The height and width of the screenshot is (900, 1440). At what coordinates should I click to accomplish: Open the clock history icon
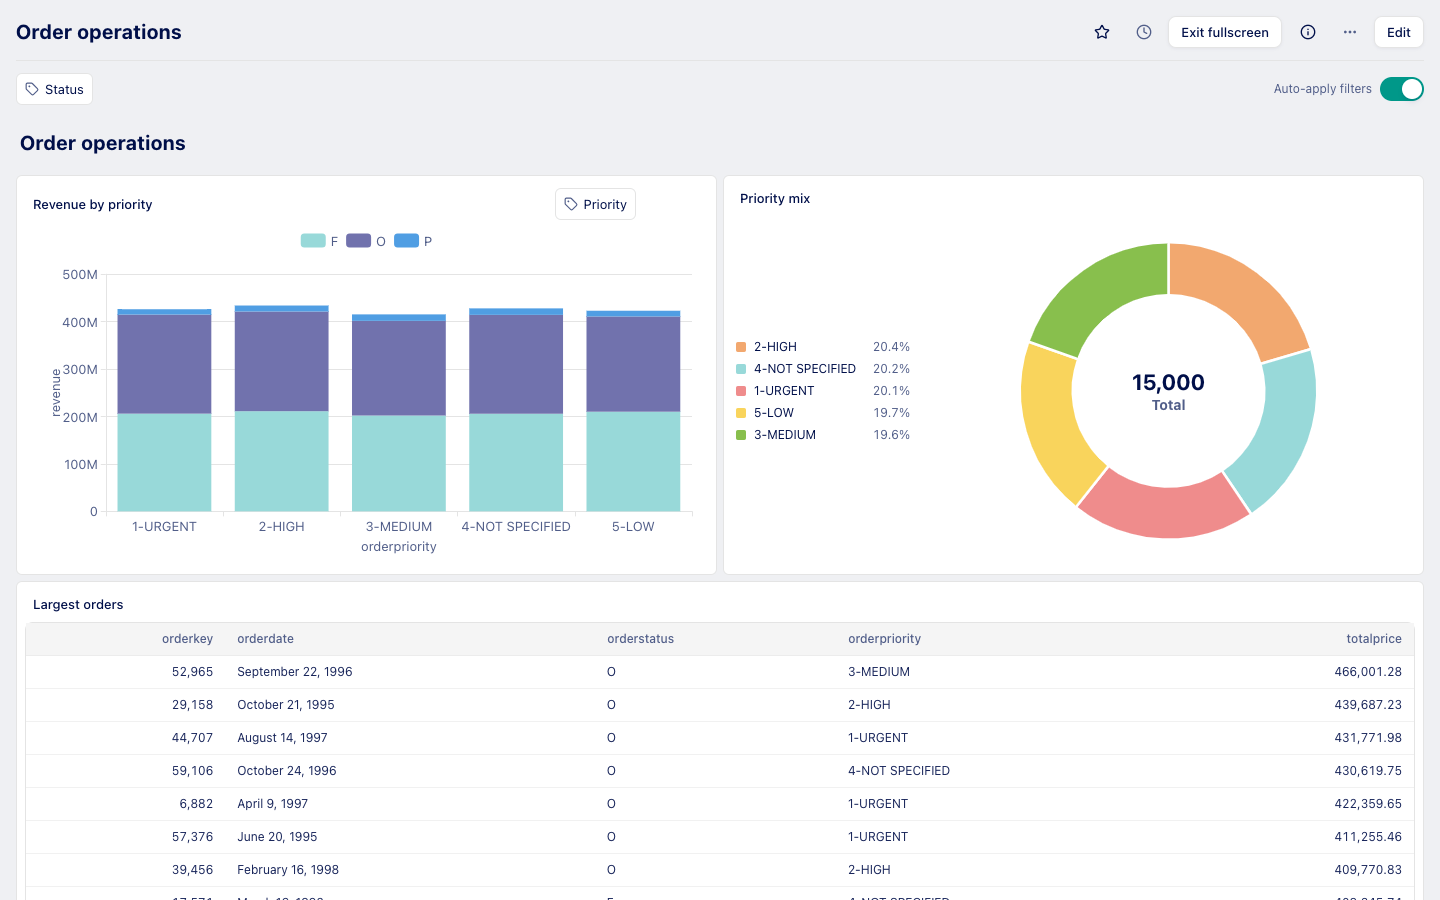pos(1144,32)
